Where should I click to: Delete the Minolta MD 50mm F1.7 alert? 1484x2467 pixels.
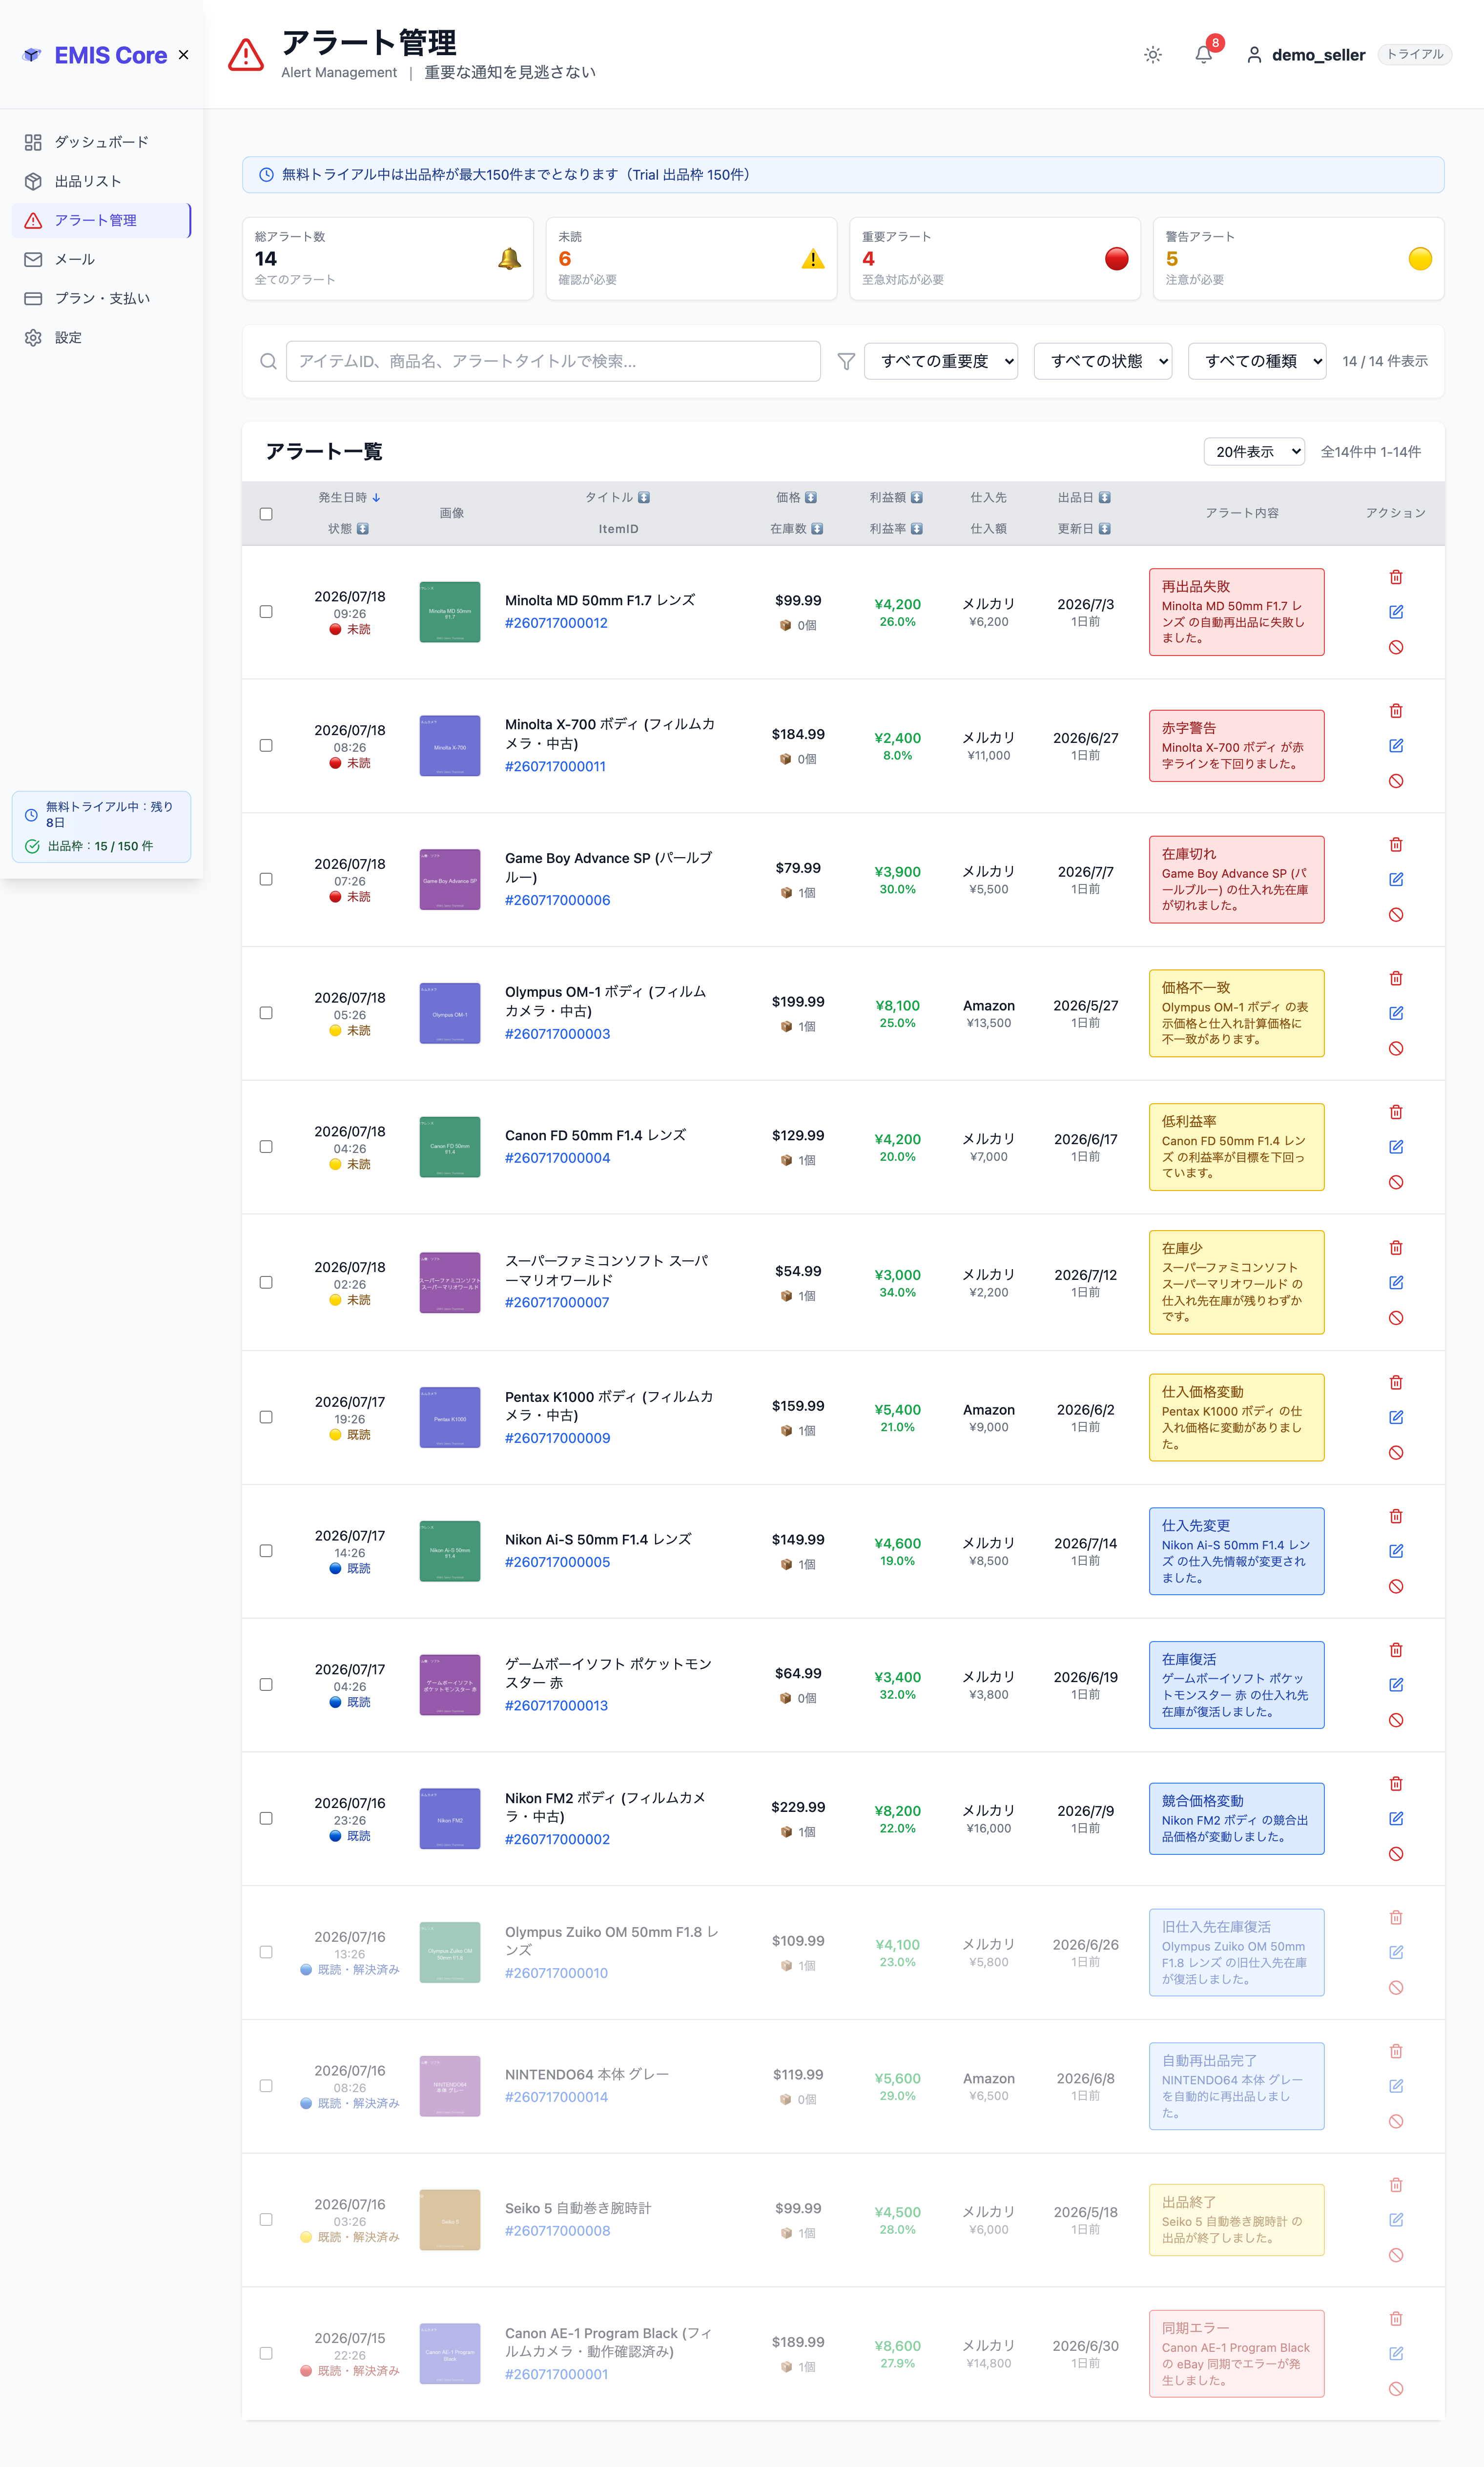click(1396, 577)
